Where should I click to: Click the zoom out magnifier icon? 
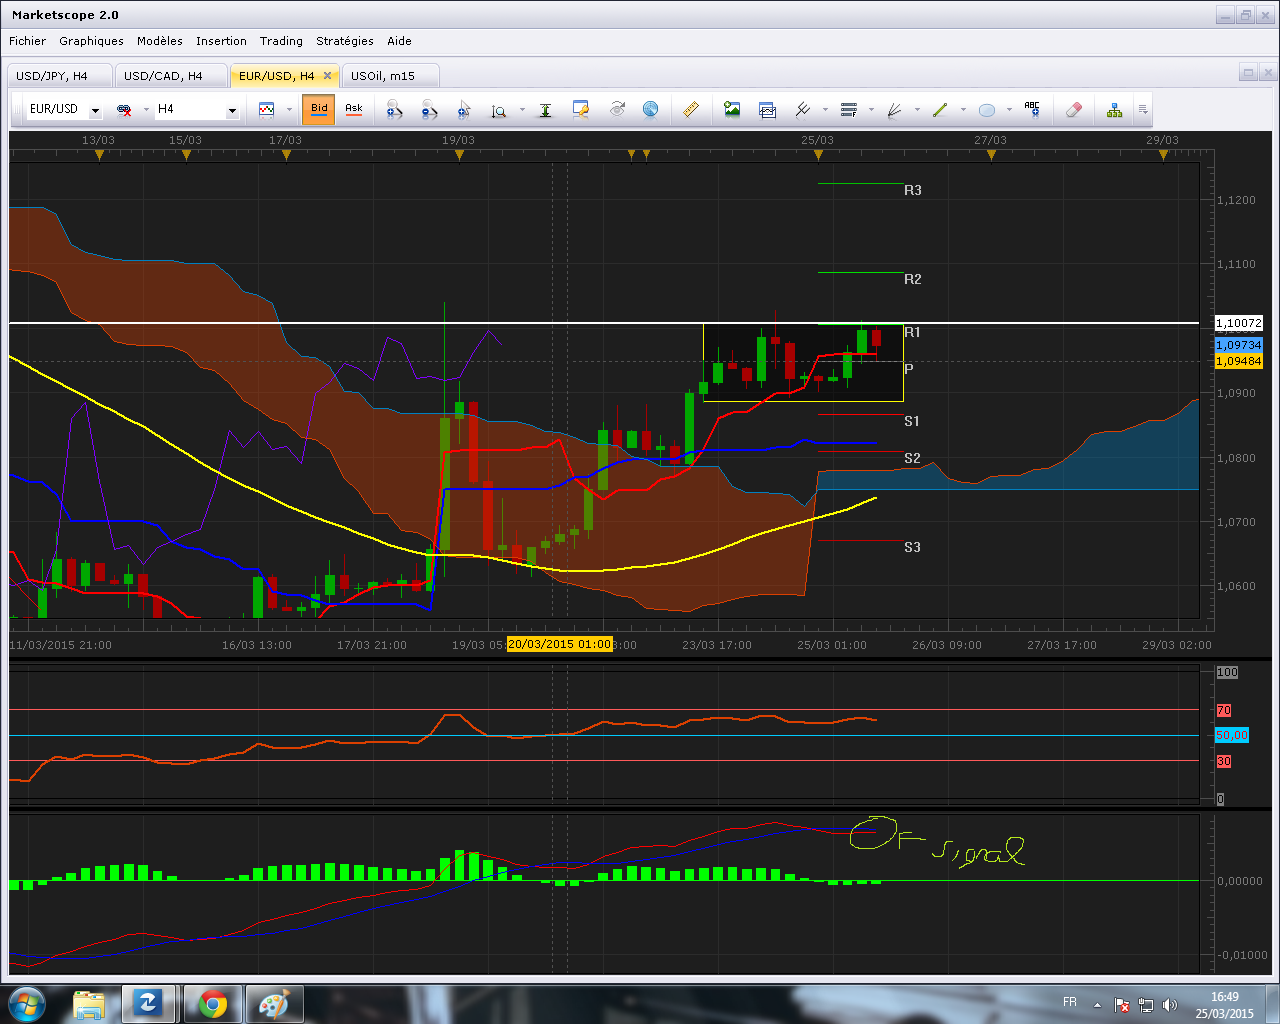coord(429,110)
